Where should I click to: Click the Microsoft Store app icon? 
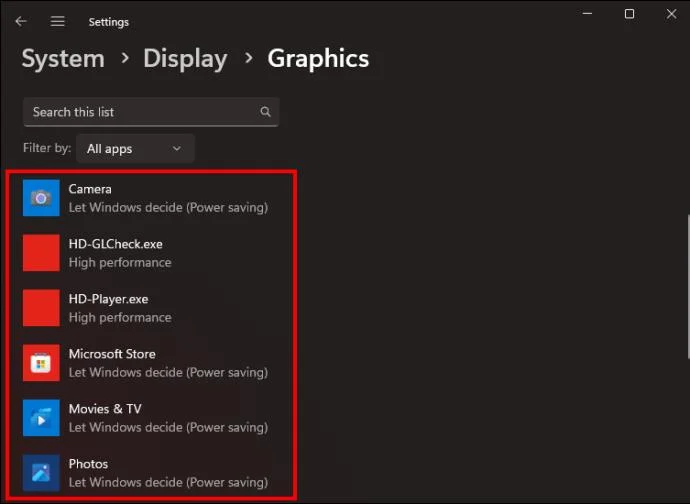(41, 363)
